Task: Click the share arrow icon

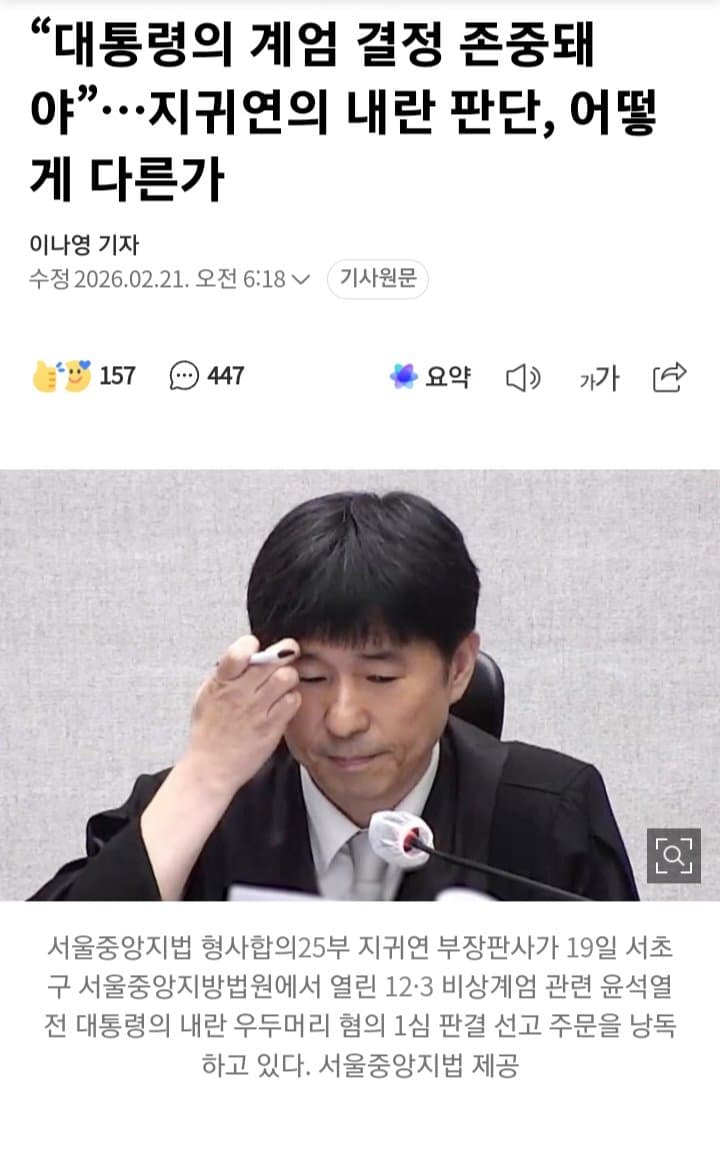Action: [669, 377]
